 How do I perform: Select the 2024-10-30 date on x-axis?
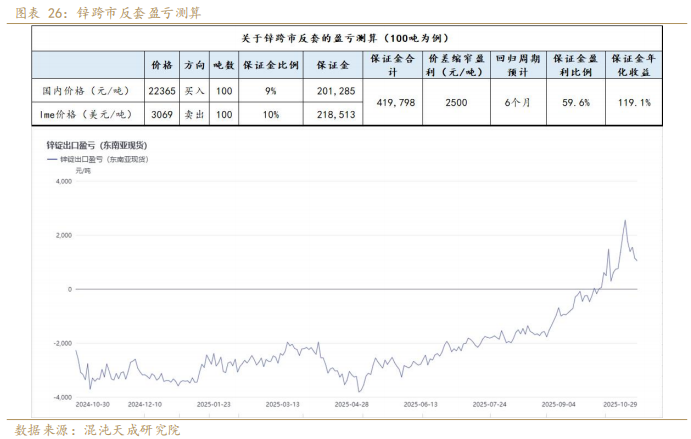[x=92, y=404]
